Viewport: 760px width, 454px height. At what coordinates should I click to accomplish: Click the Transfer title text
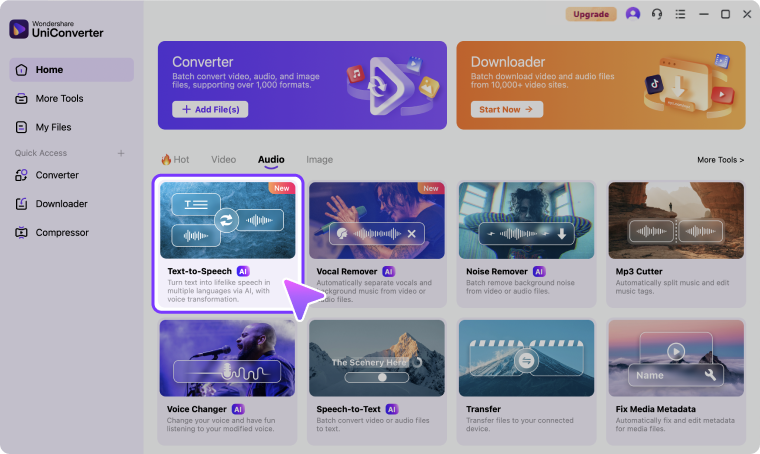(483, 409)
